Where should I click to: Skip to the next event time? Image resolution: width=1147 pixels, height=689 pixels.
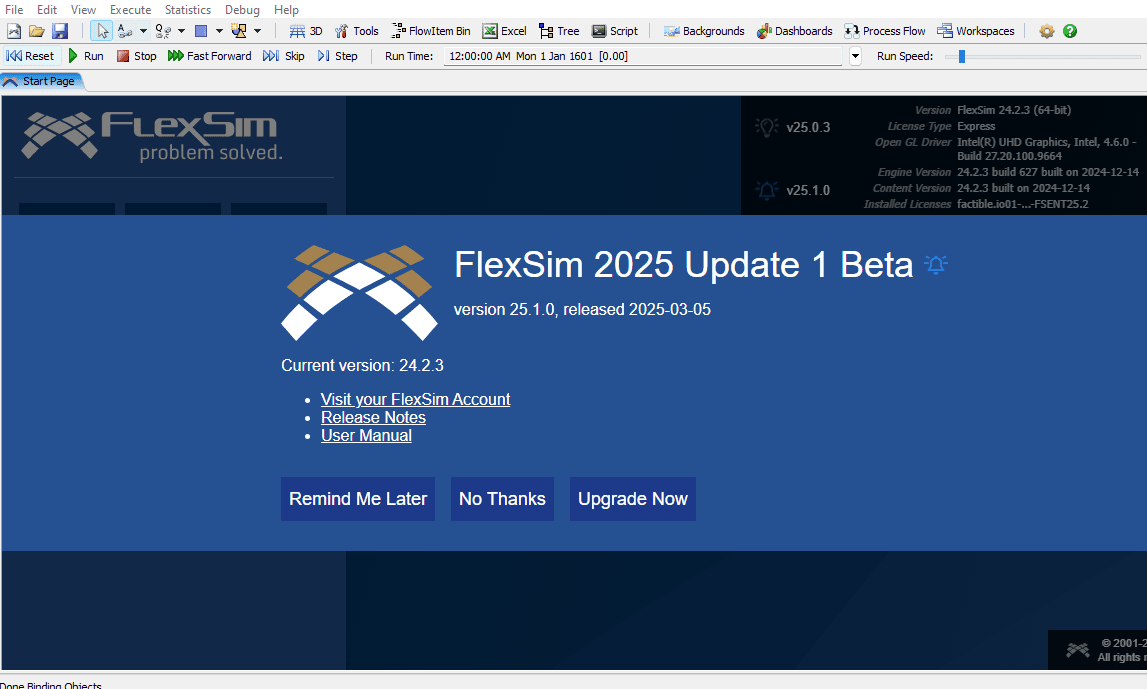284,56
